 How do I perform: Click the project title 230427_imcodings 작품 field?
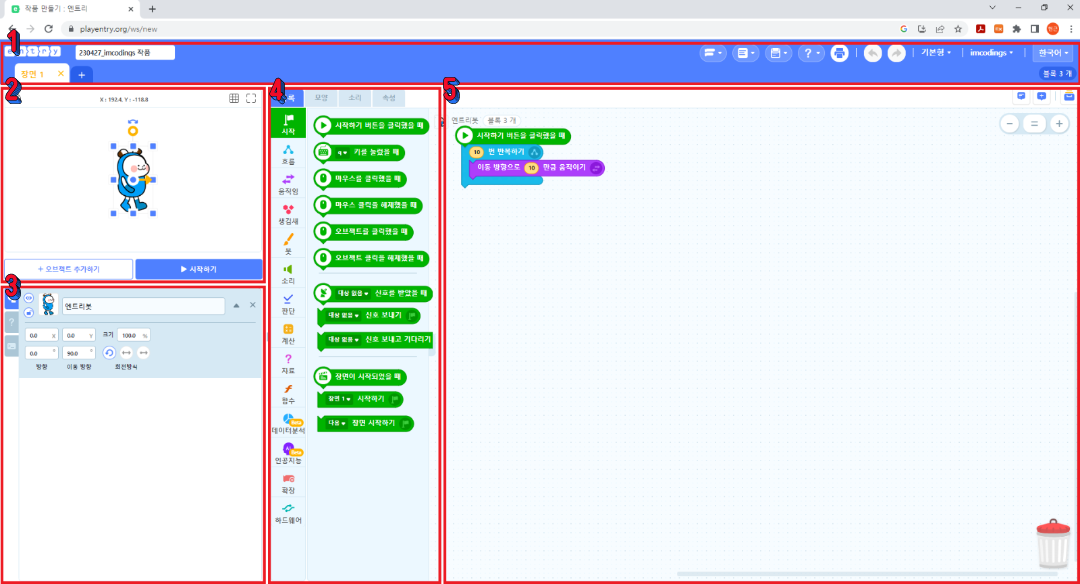(x=125, y=52)
